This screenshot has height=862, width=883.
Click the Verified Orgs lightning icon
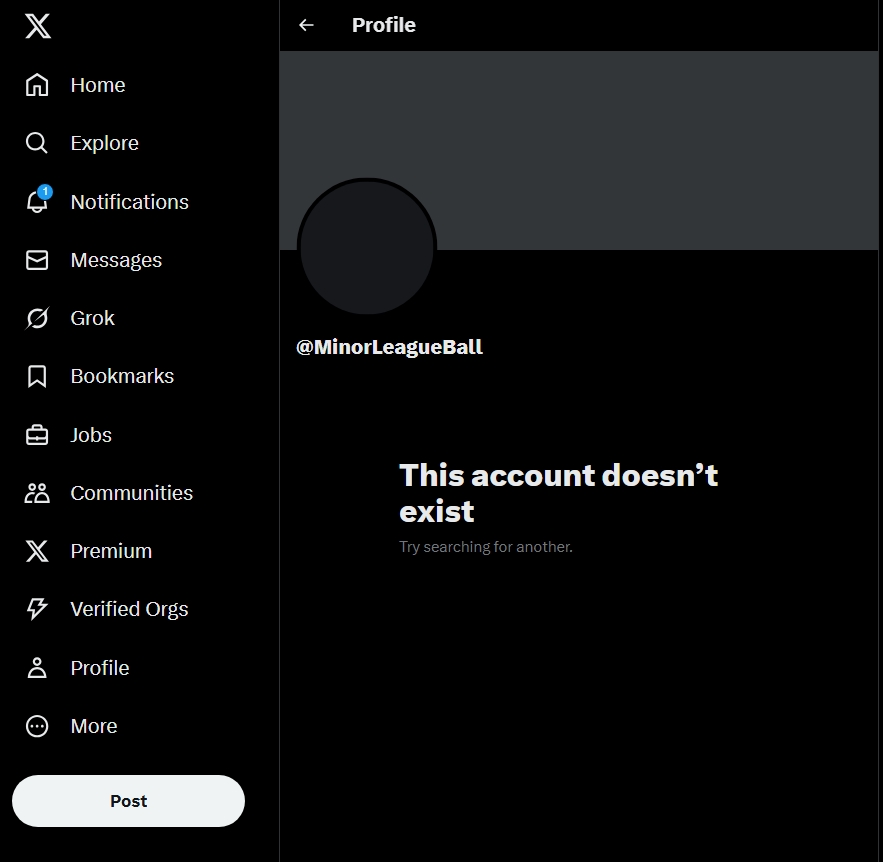coord(37,609)
